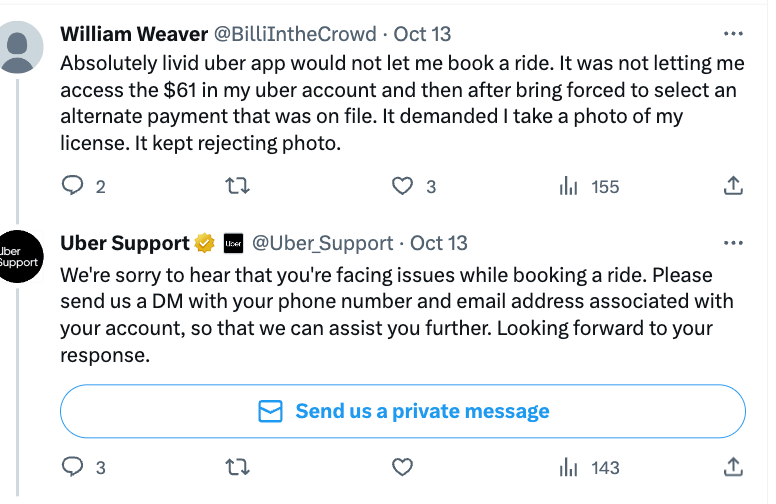Like William Weaver's tweet
The width and height of the screenshot is (776, 504).
(x=402, y=186)
